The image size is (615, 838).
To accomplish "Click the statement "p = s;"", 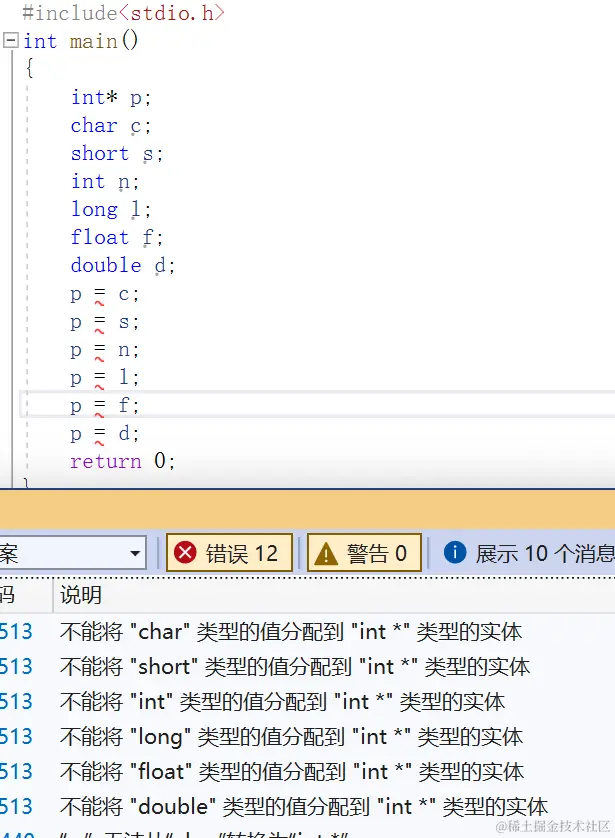I will click(105, 322).
